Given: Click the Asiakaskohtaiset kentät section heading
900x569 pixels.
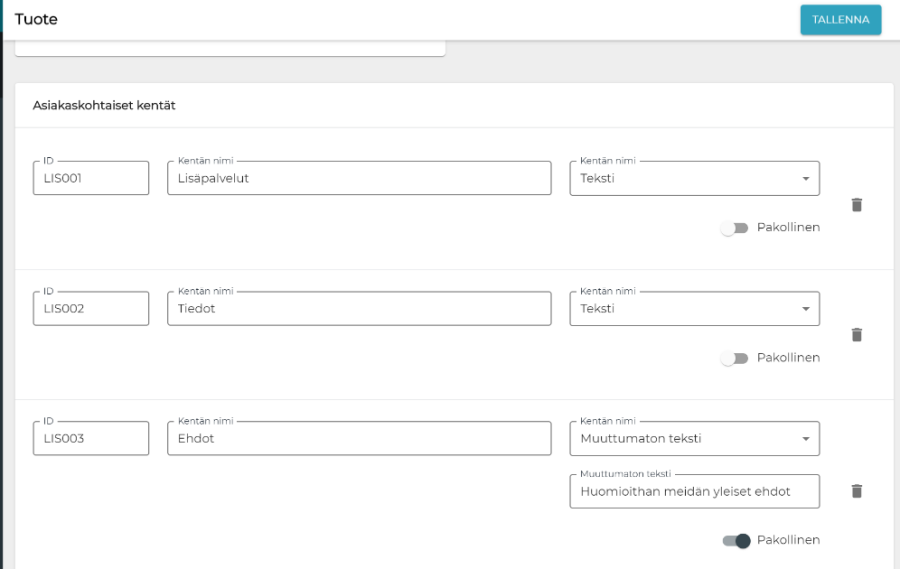Looking at the screenshot, I should pos(104,105).
